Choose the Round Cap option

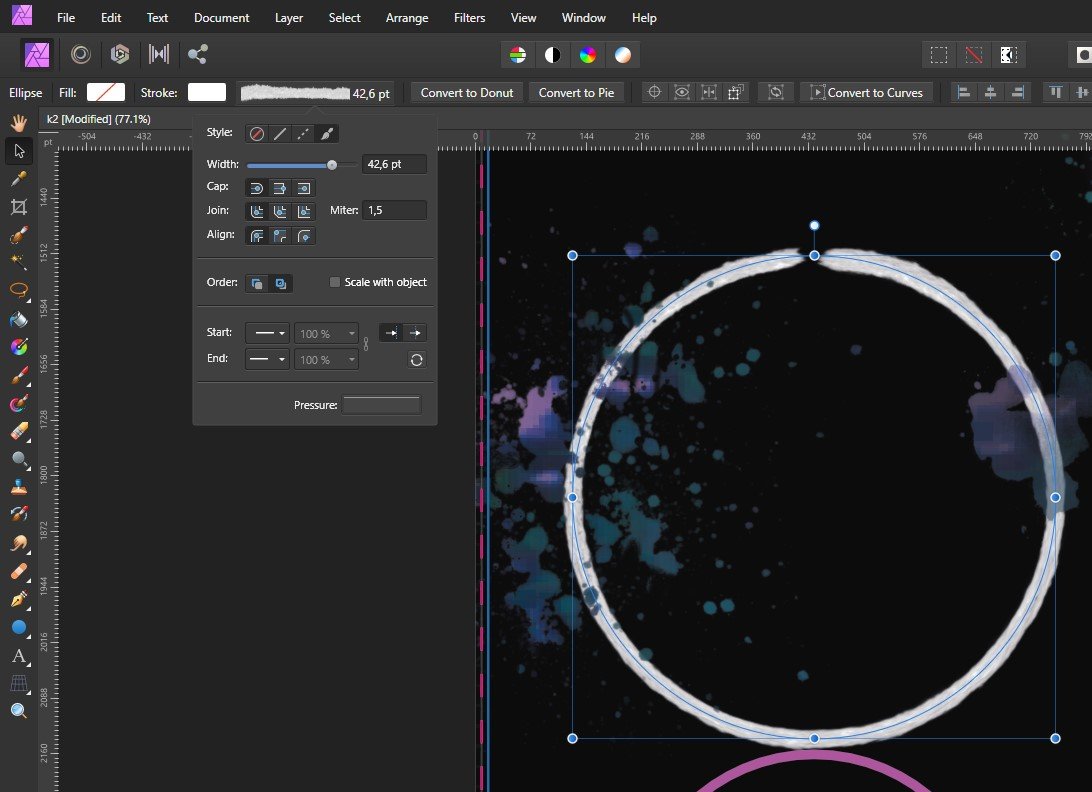click(256, 188)
